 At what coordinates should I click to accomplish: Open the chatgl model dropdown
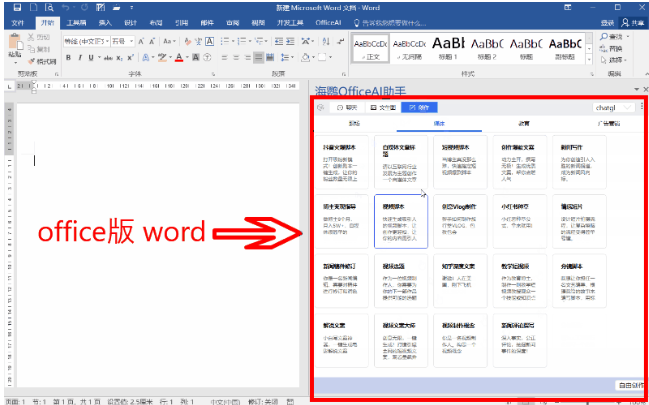pos(614,107)
